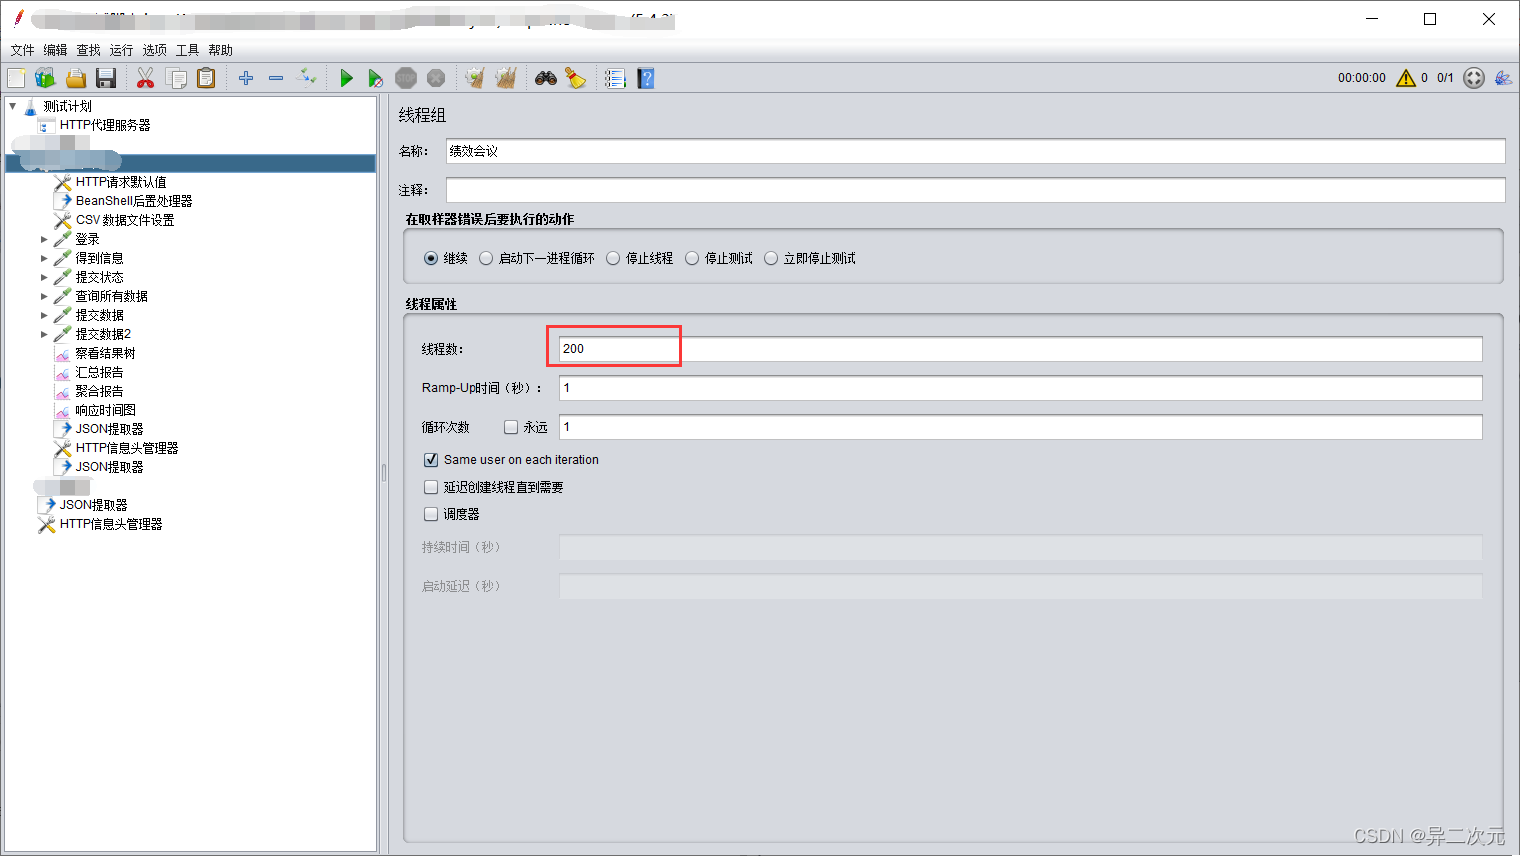Viewport: 1520px width, 856px height.
Task: Copy the selected element via toolbar icon
Action: (x=176, y=78)
